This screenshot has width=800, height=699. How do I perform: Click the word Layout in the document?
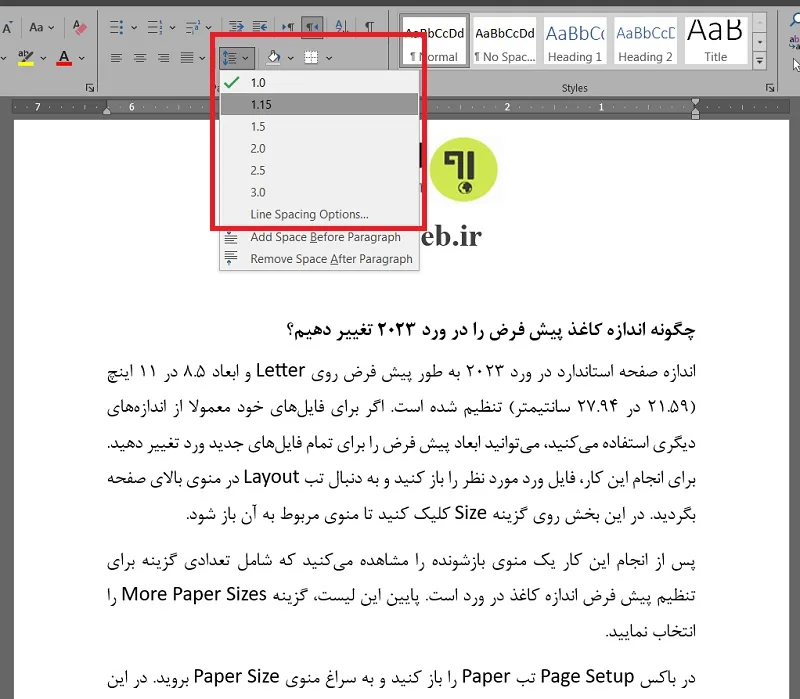(271, 478)
